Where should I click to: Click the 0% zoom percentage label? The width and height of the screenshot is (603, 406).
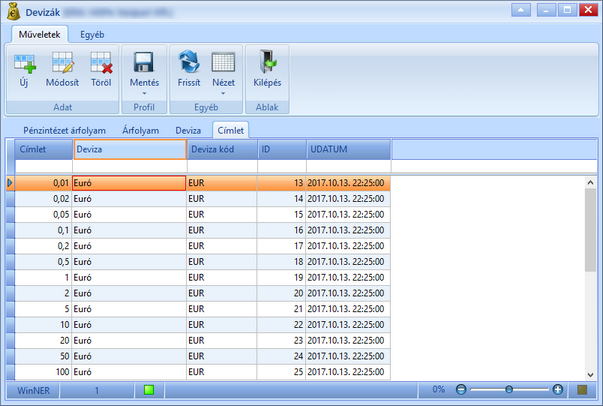tap(438, 389)
